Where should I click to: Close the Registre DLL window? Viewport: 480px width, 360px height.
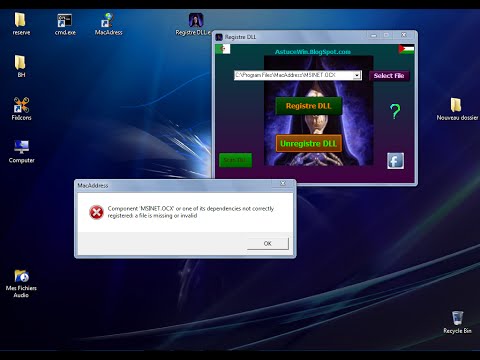pos(404,35)
